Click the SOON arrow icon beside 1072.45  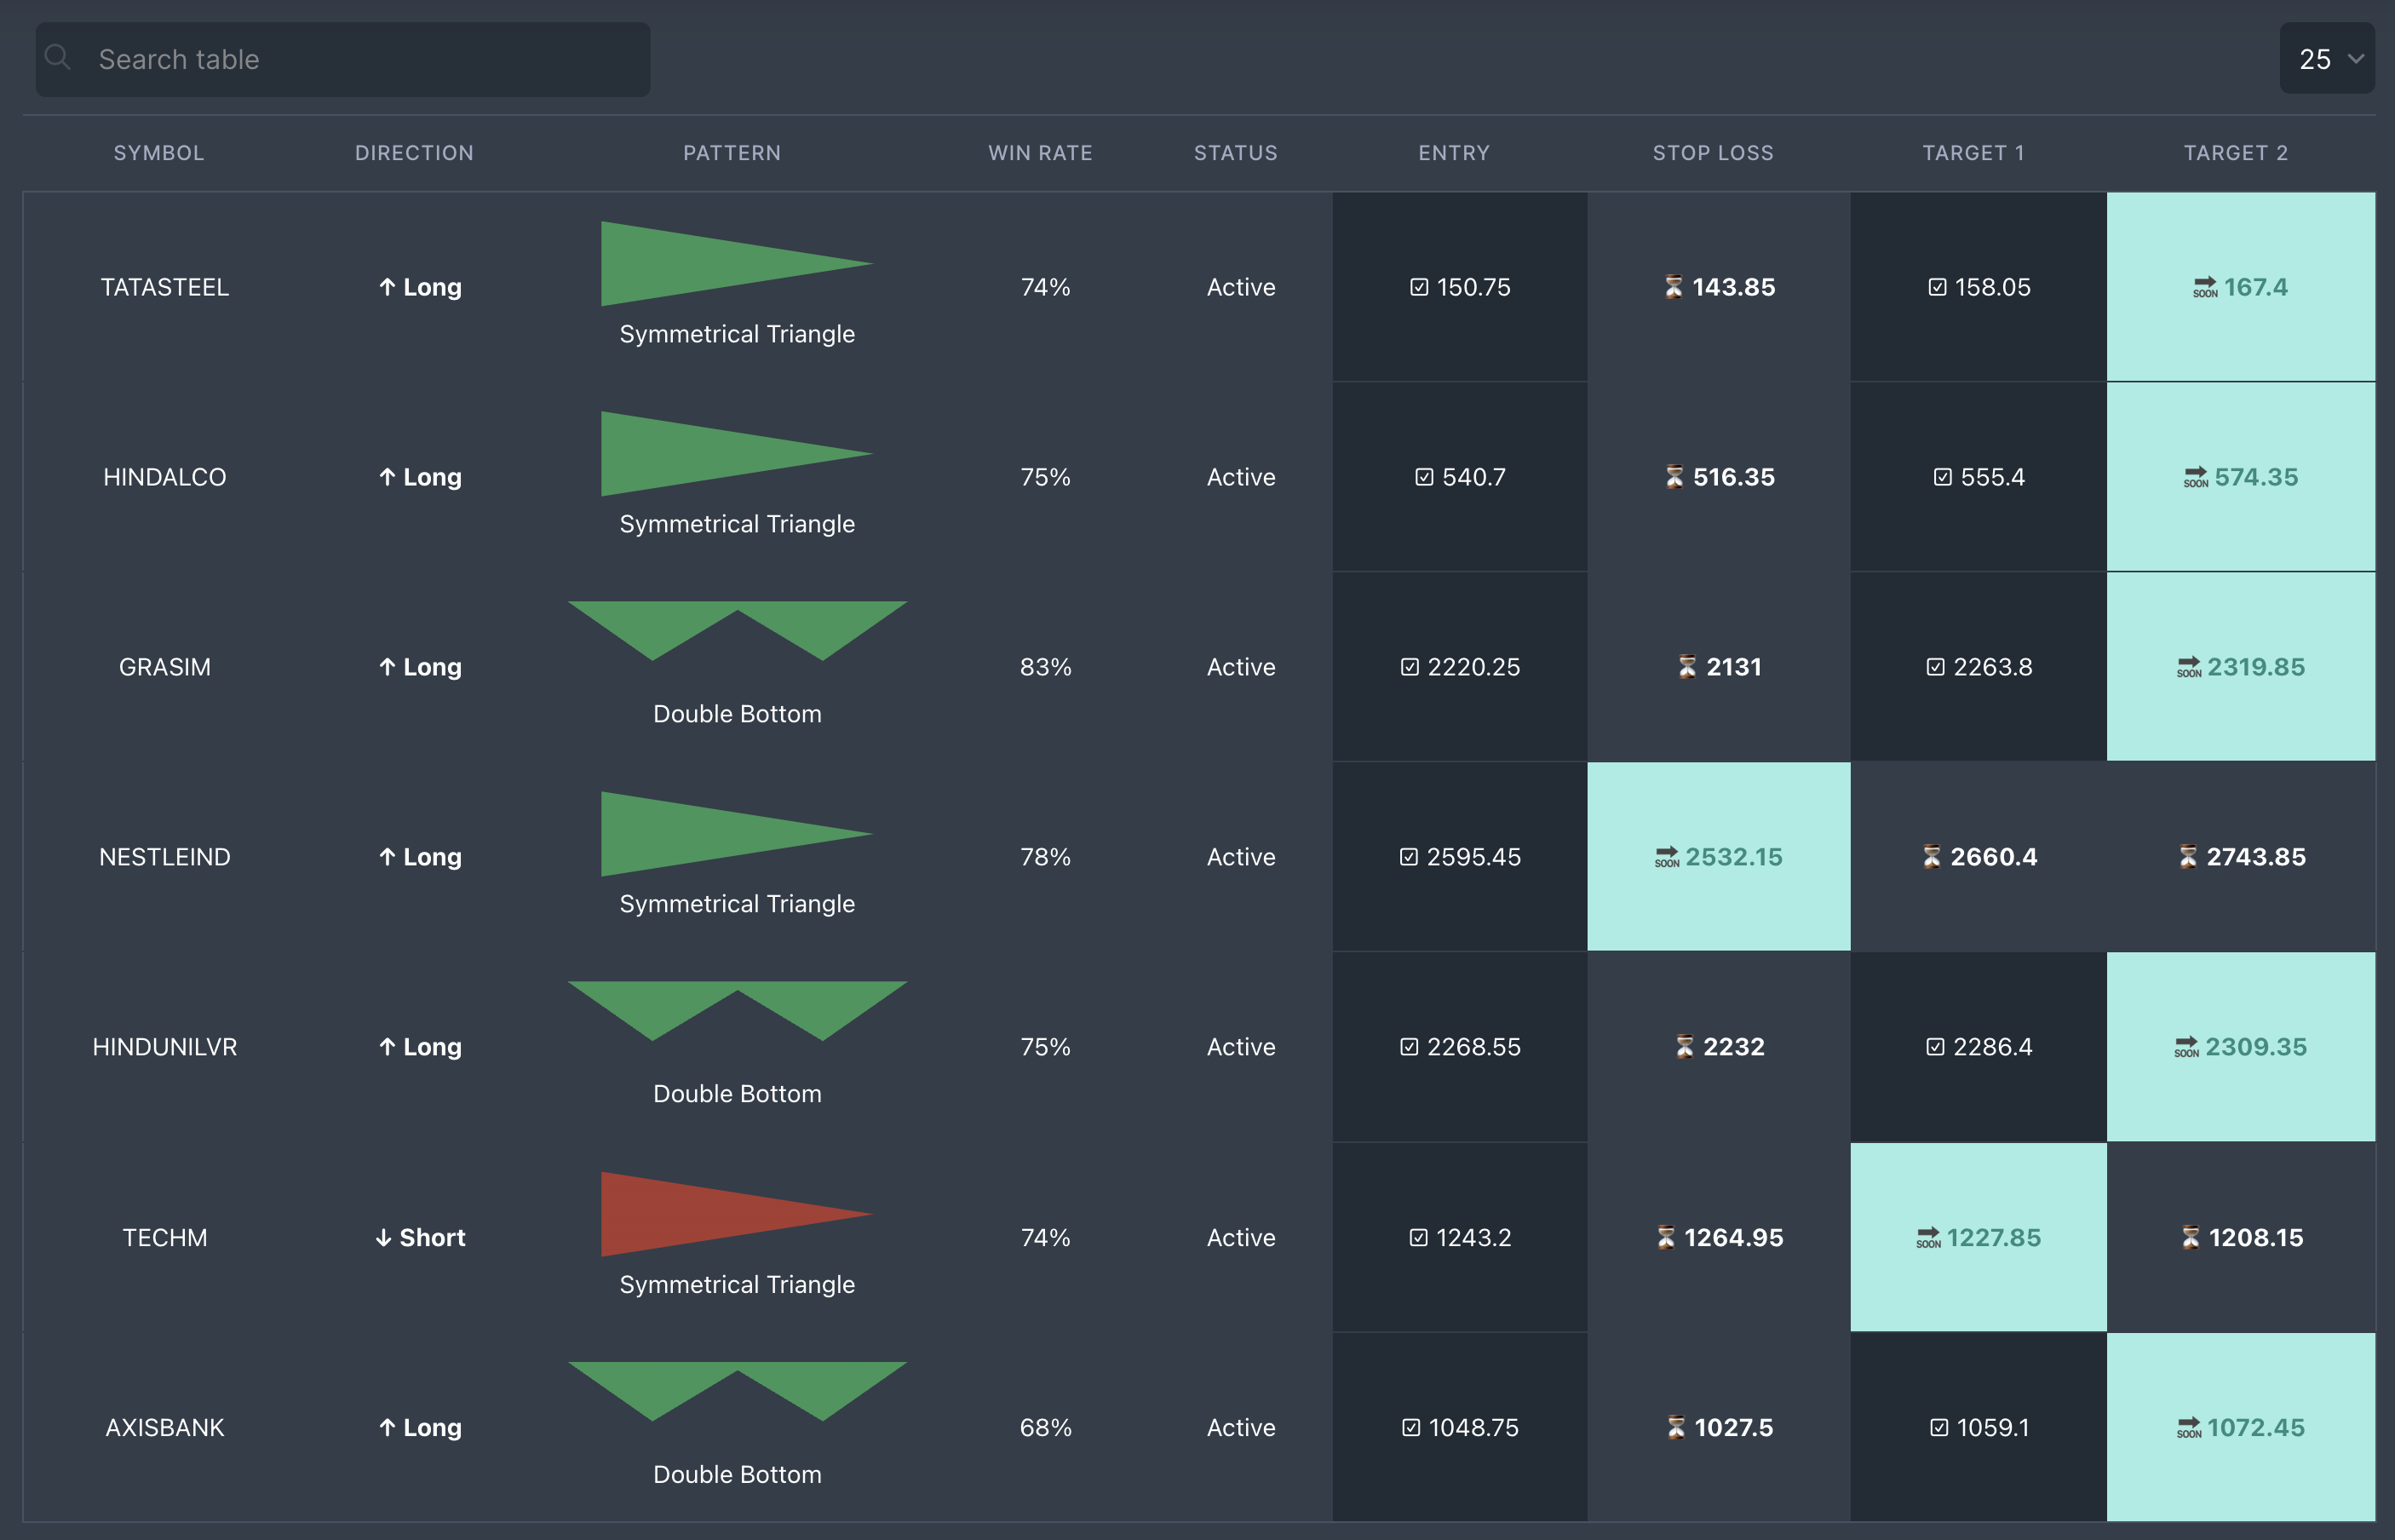tap(2189, 1429)
